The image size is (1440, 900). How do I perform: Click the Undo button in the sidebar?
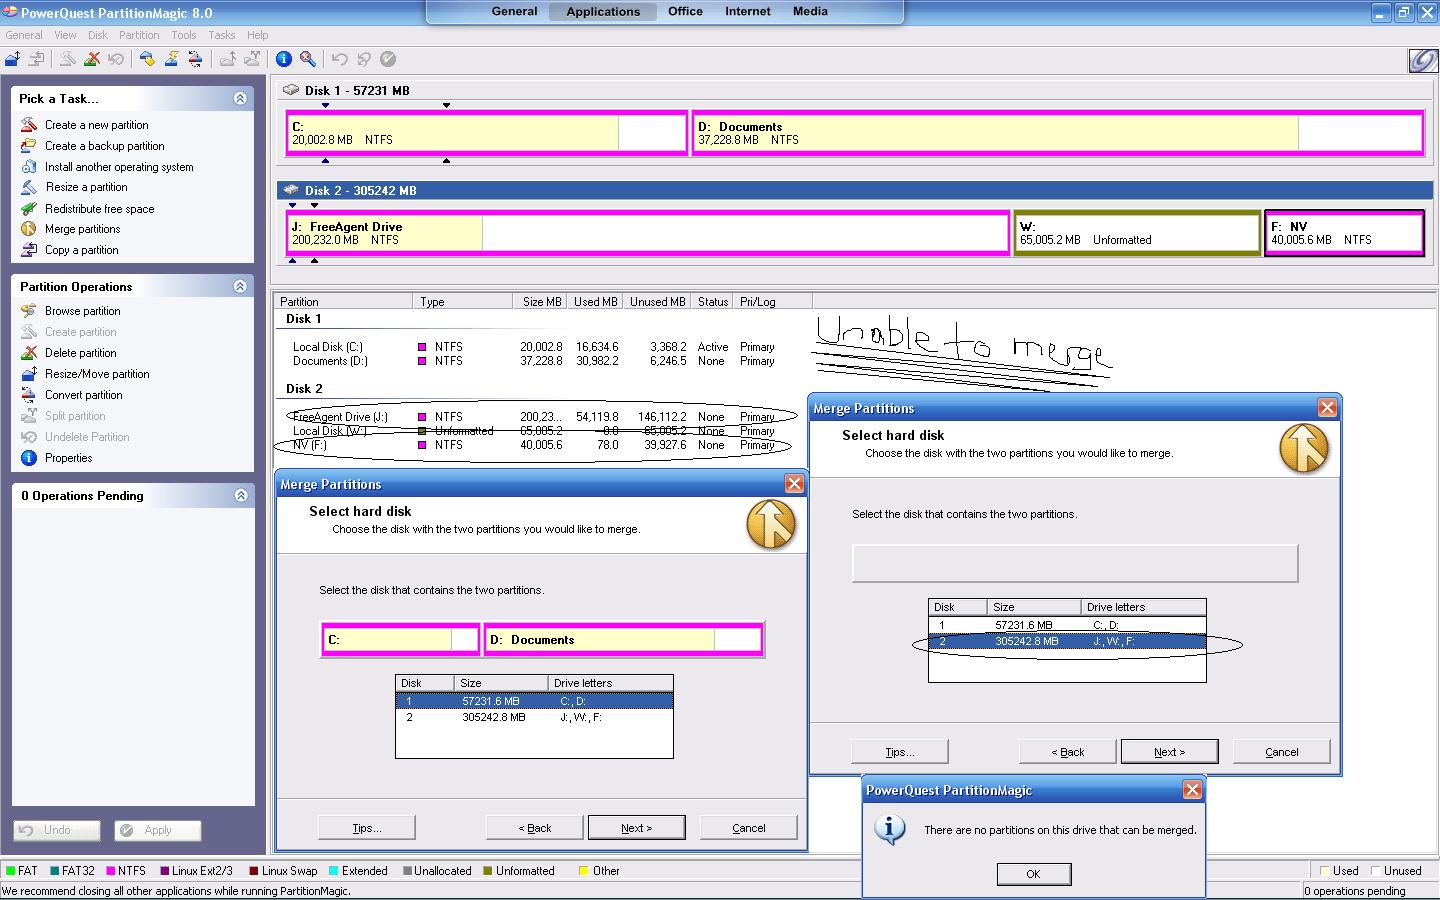click(57, 830)
